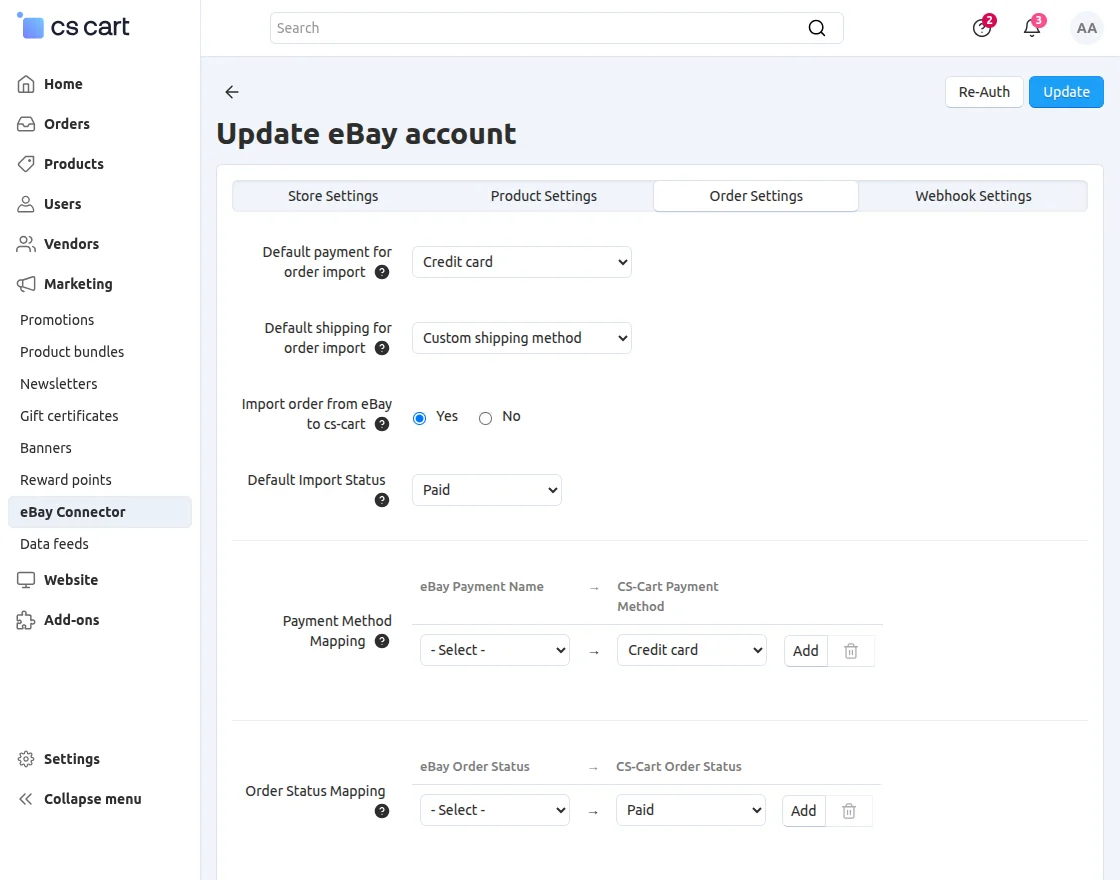This screenshot has height=880, width=1120.
Task: Open Default payment dropdown showing Credit card
Action: coord(521,262)
